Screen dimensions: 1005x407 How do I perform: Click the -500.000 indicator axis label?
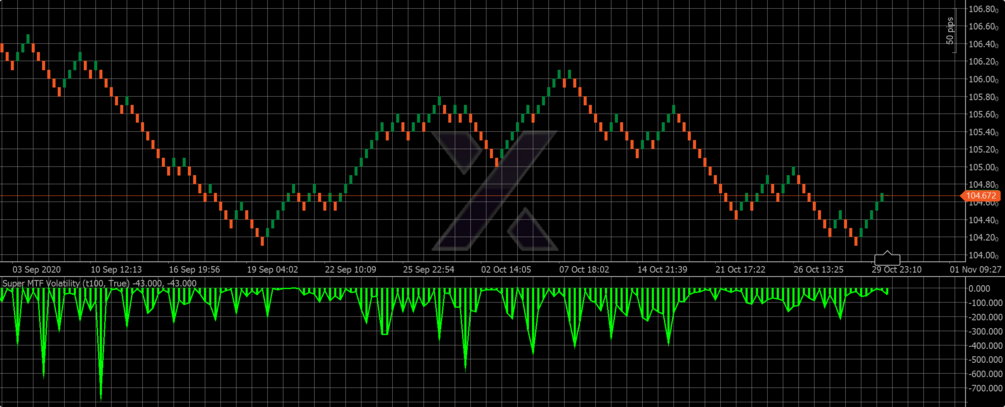coord(984,360)
